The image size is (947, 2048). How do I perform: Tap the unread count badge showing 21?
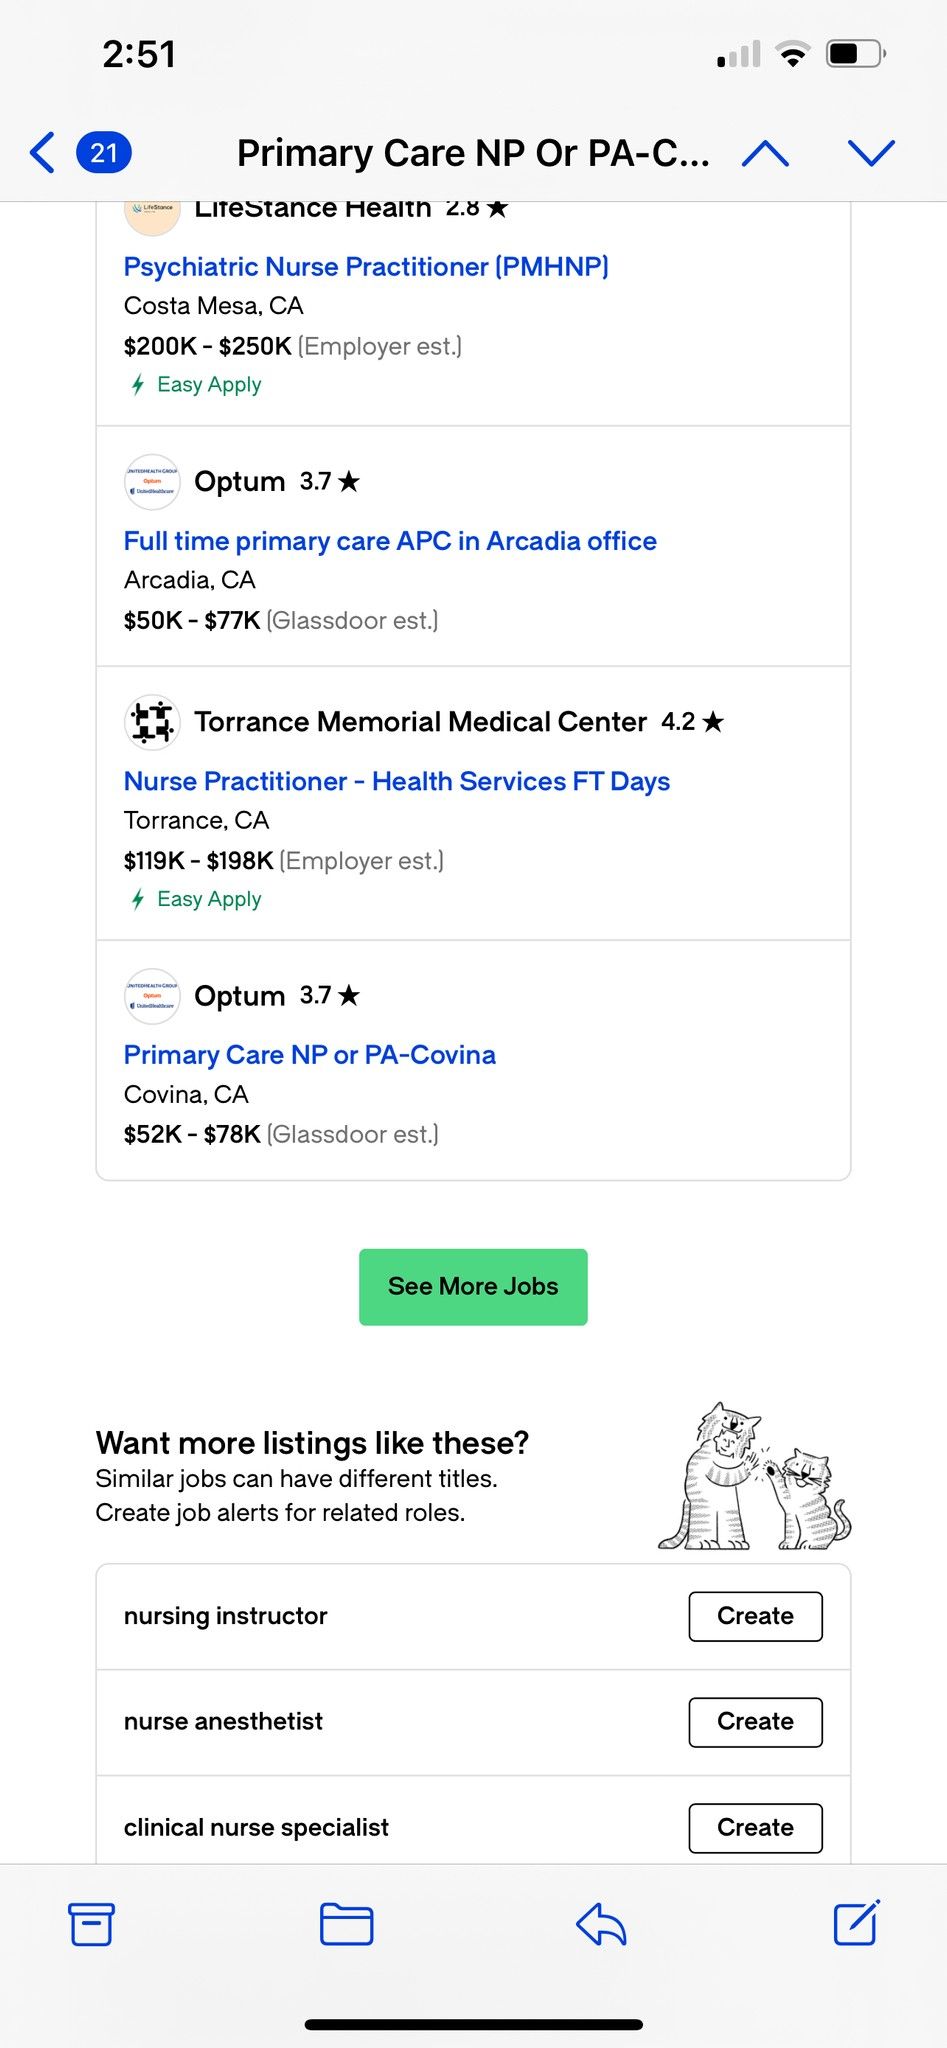104,153
